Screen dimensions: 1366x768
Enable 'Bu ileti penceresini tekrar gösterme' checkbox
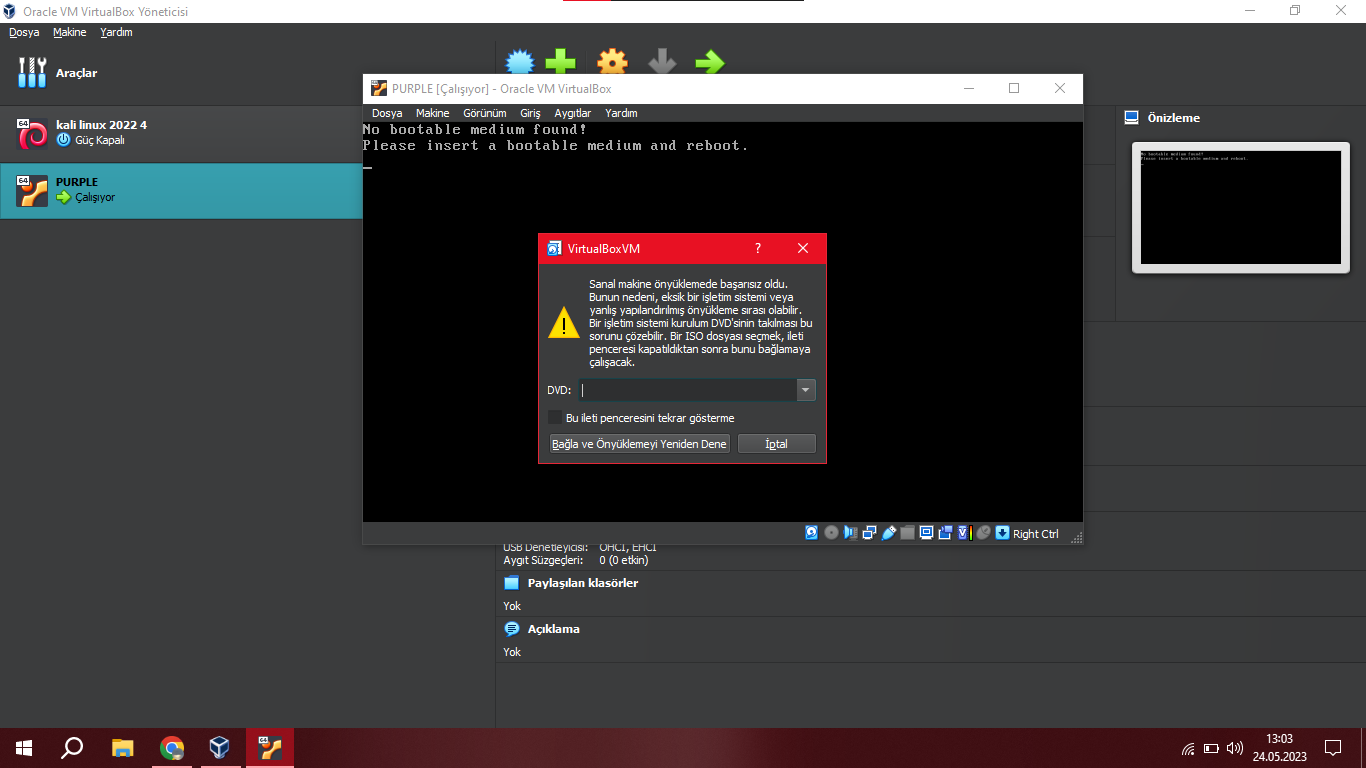click(x=555, y=418)
